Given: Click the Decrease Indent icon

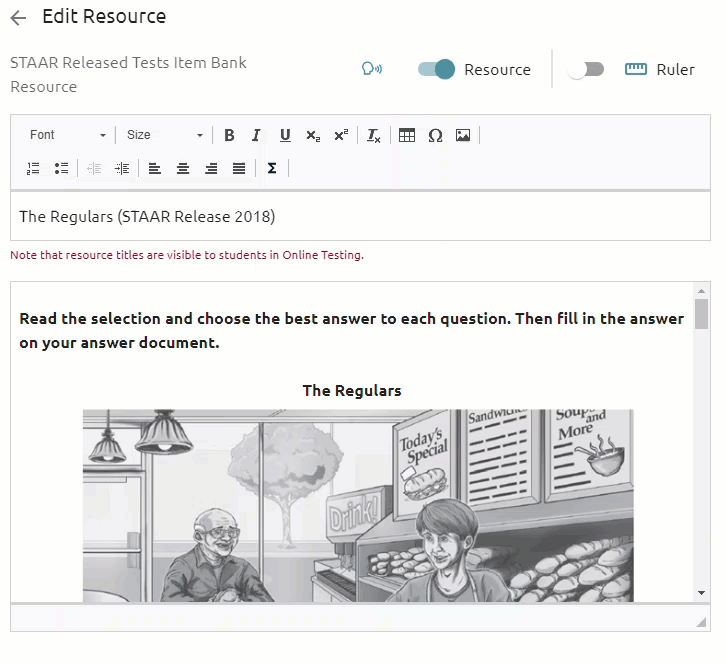Looking at the screenshot, I should 94,168.
